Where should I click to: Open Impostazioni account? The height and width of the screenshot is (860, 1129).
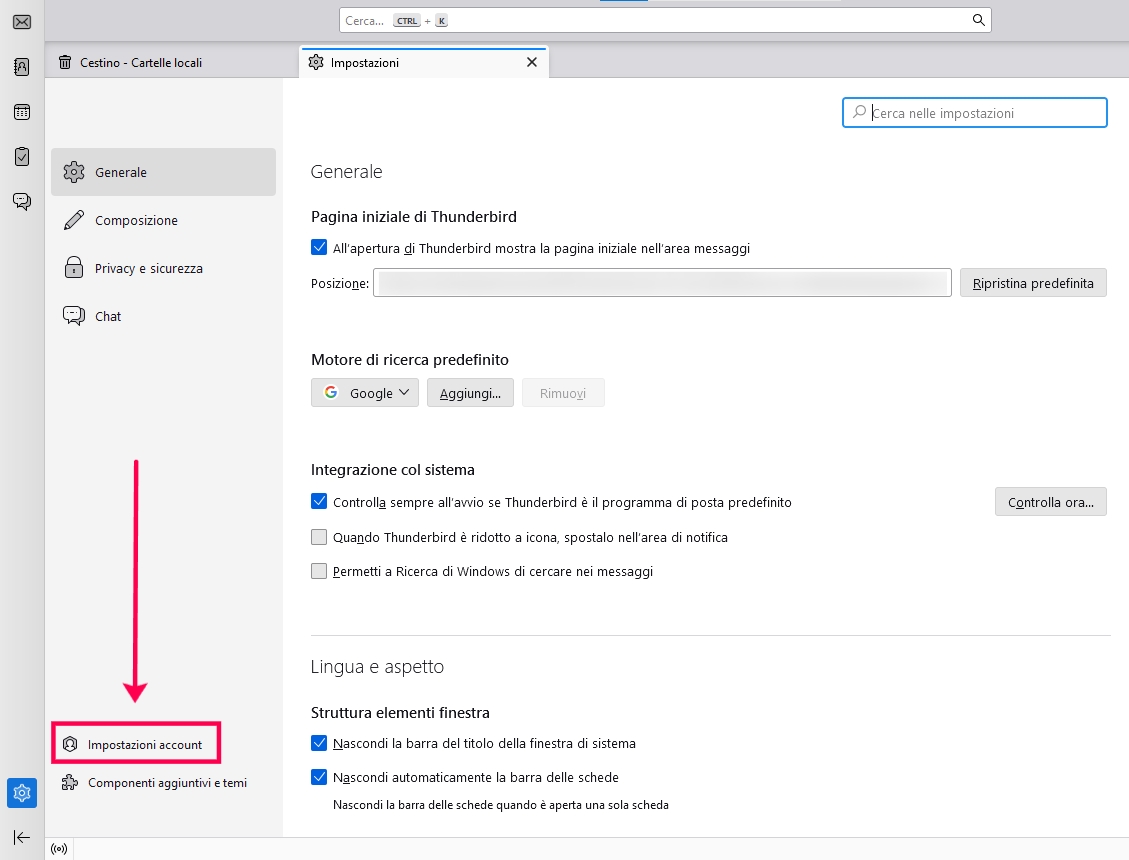[136, 744]
